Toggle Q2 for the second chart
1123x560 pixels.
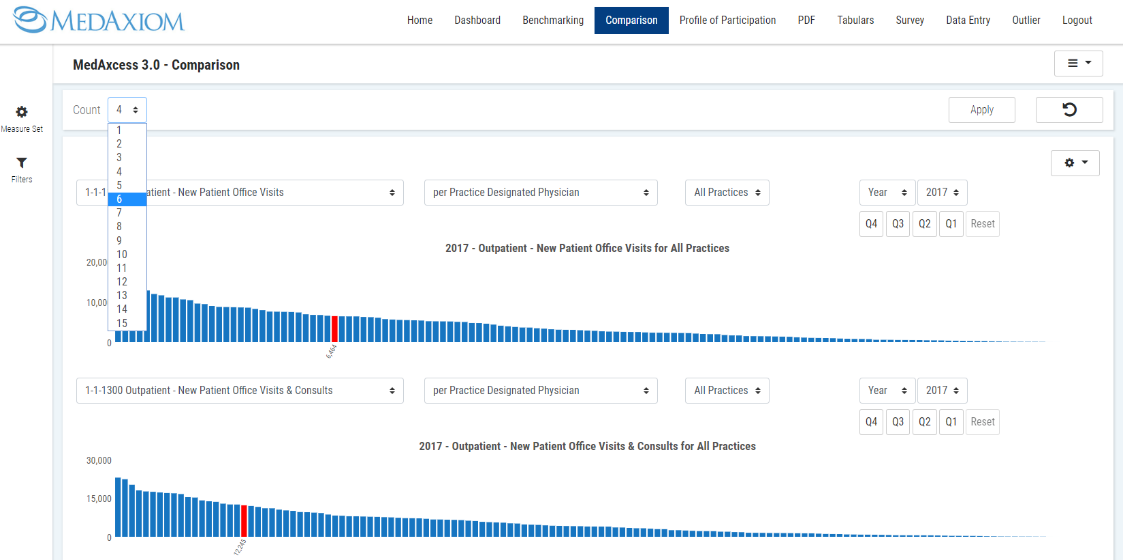925,421
